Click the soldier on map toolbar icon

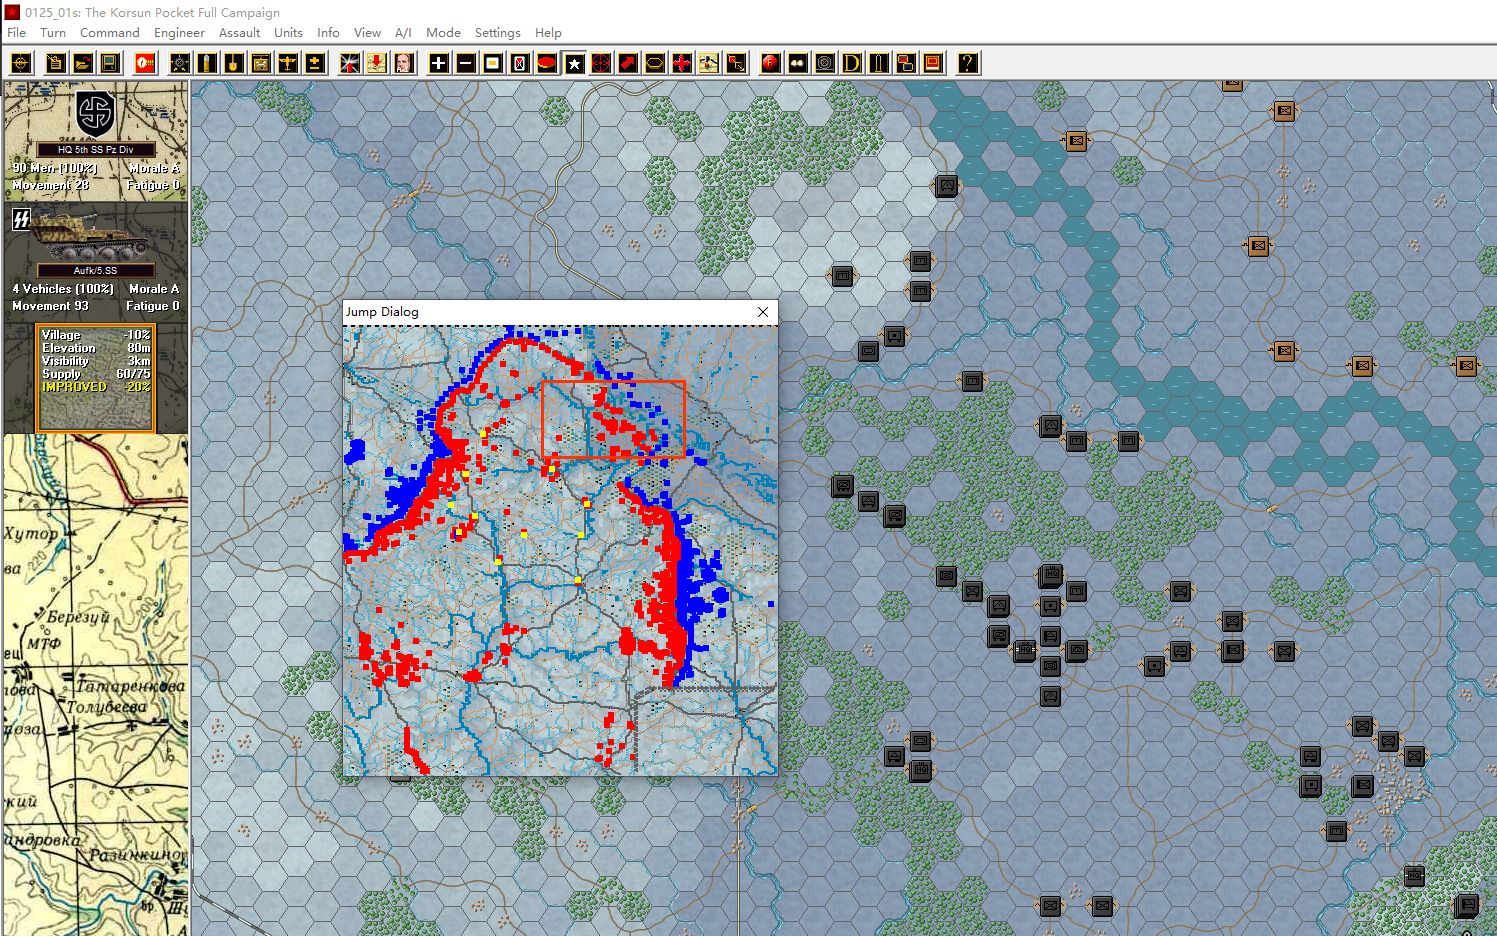[x=708, y=63]
